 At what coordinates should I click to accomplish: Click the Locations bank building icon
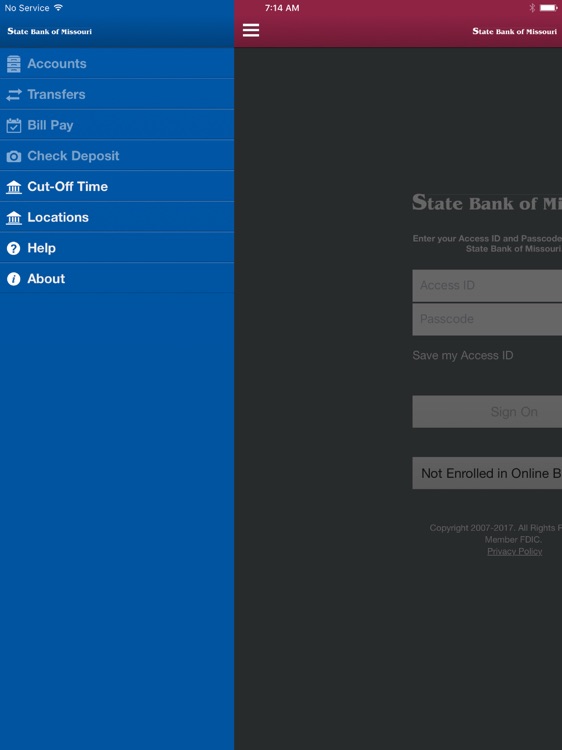[x=14, y=218]
